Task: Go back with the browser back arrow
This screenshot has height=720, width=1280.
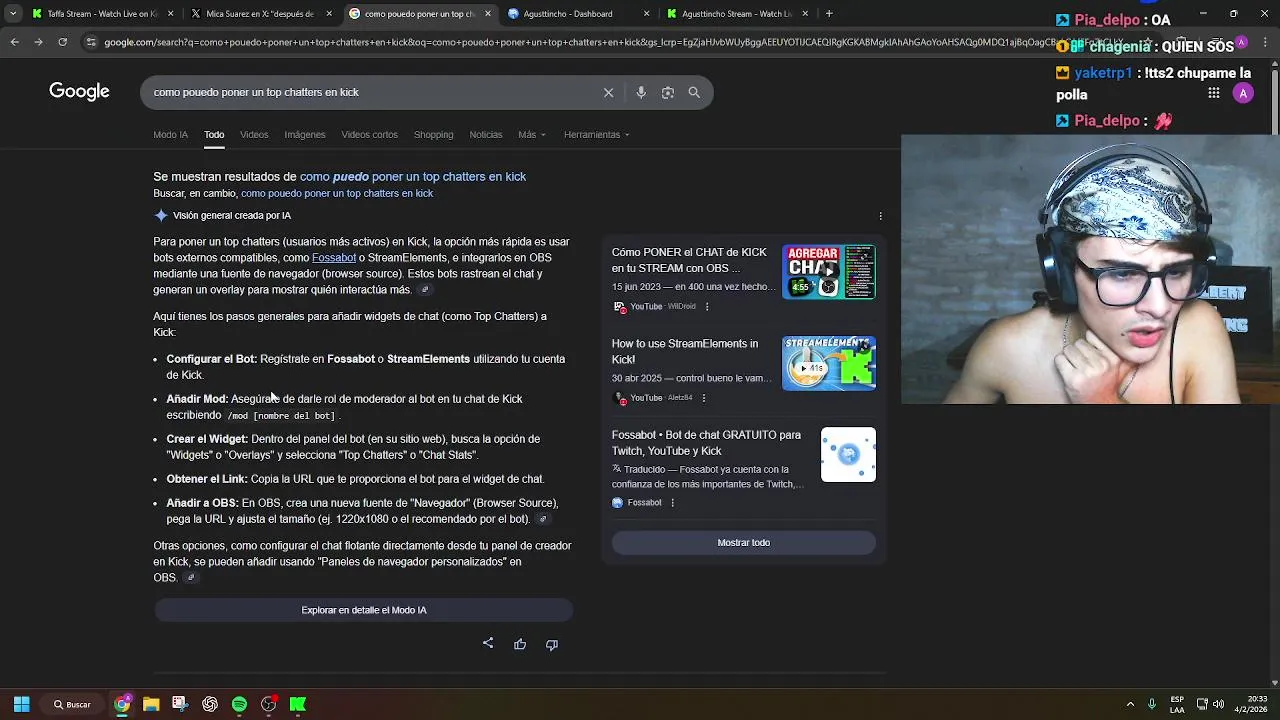Action: pyautogui.click(x=14, y=42)
